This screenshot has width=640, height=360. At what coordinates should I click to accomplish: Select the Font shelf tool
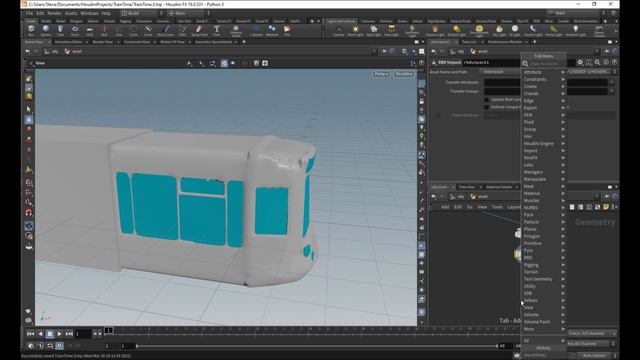coord(216,31)
